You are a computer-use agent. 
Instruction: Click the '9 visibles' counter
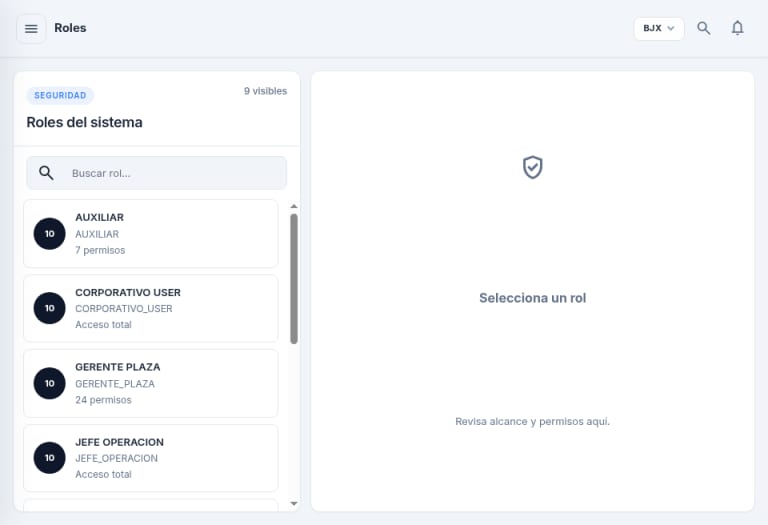[x=265, y=91]
